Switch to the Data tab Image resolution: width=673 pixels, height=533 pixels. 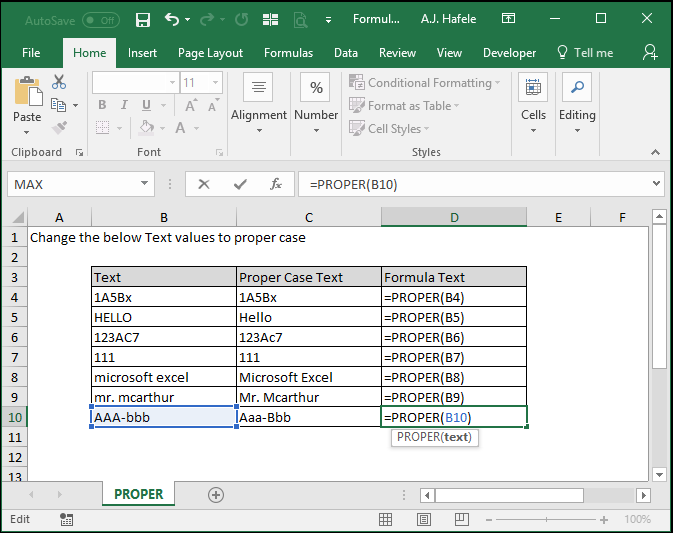tap(346, 53)
